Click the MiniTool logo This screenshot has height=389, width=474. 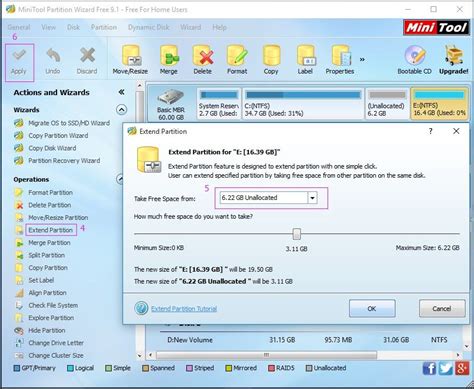point(436,28)
